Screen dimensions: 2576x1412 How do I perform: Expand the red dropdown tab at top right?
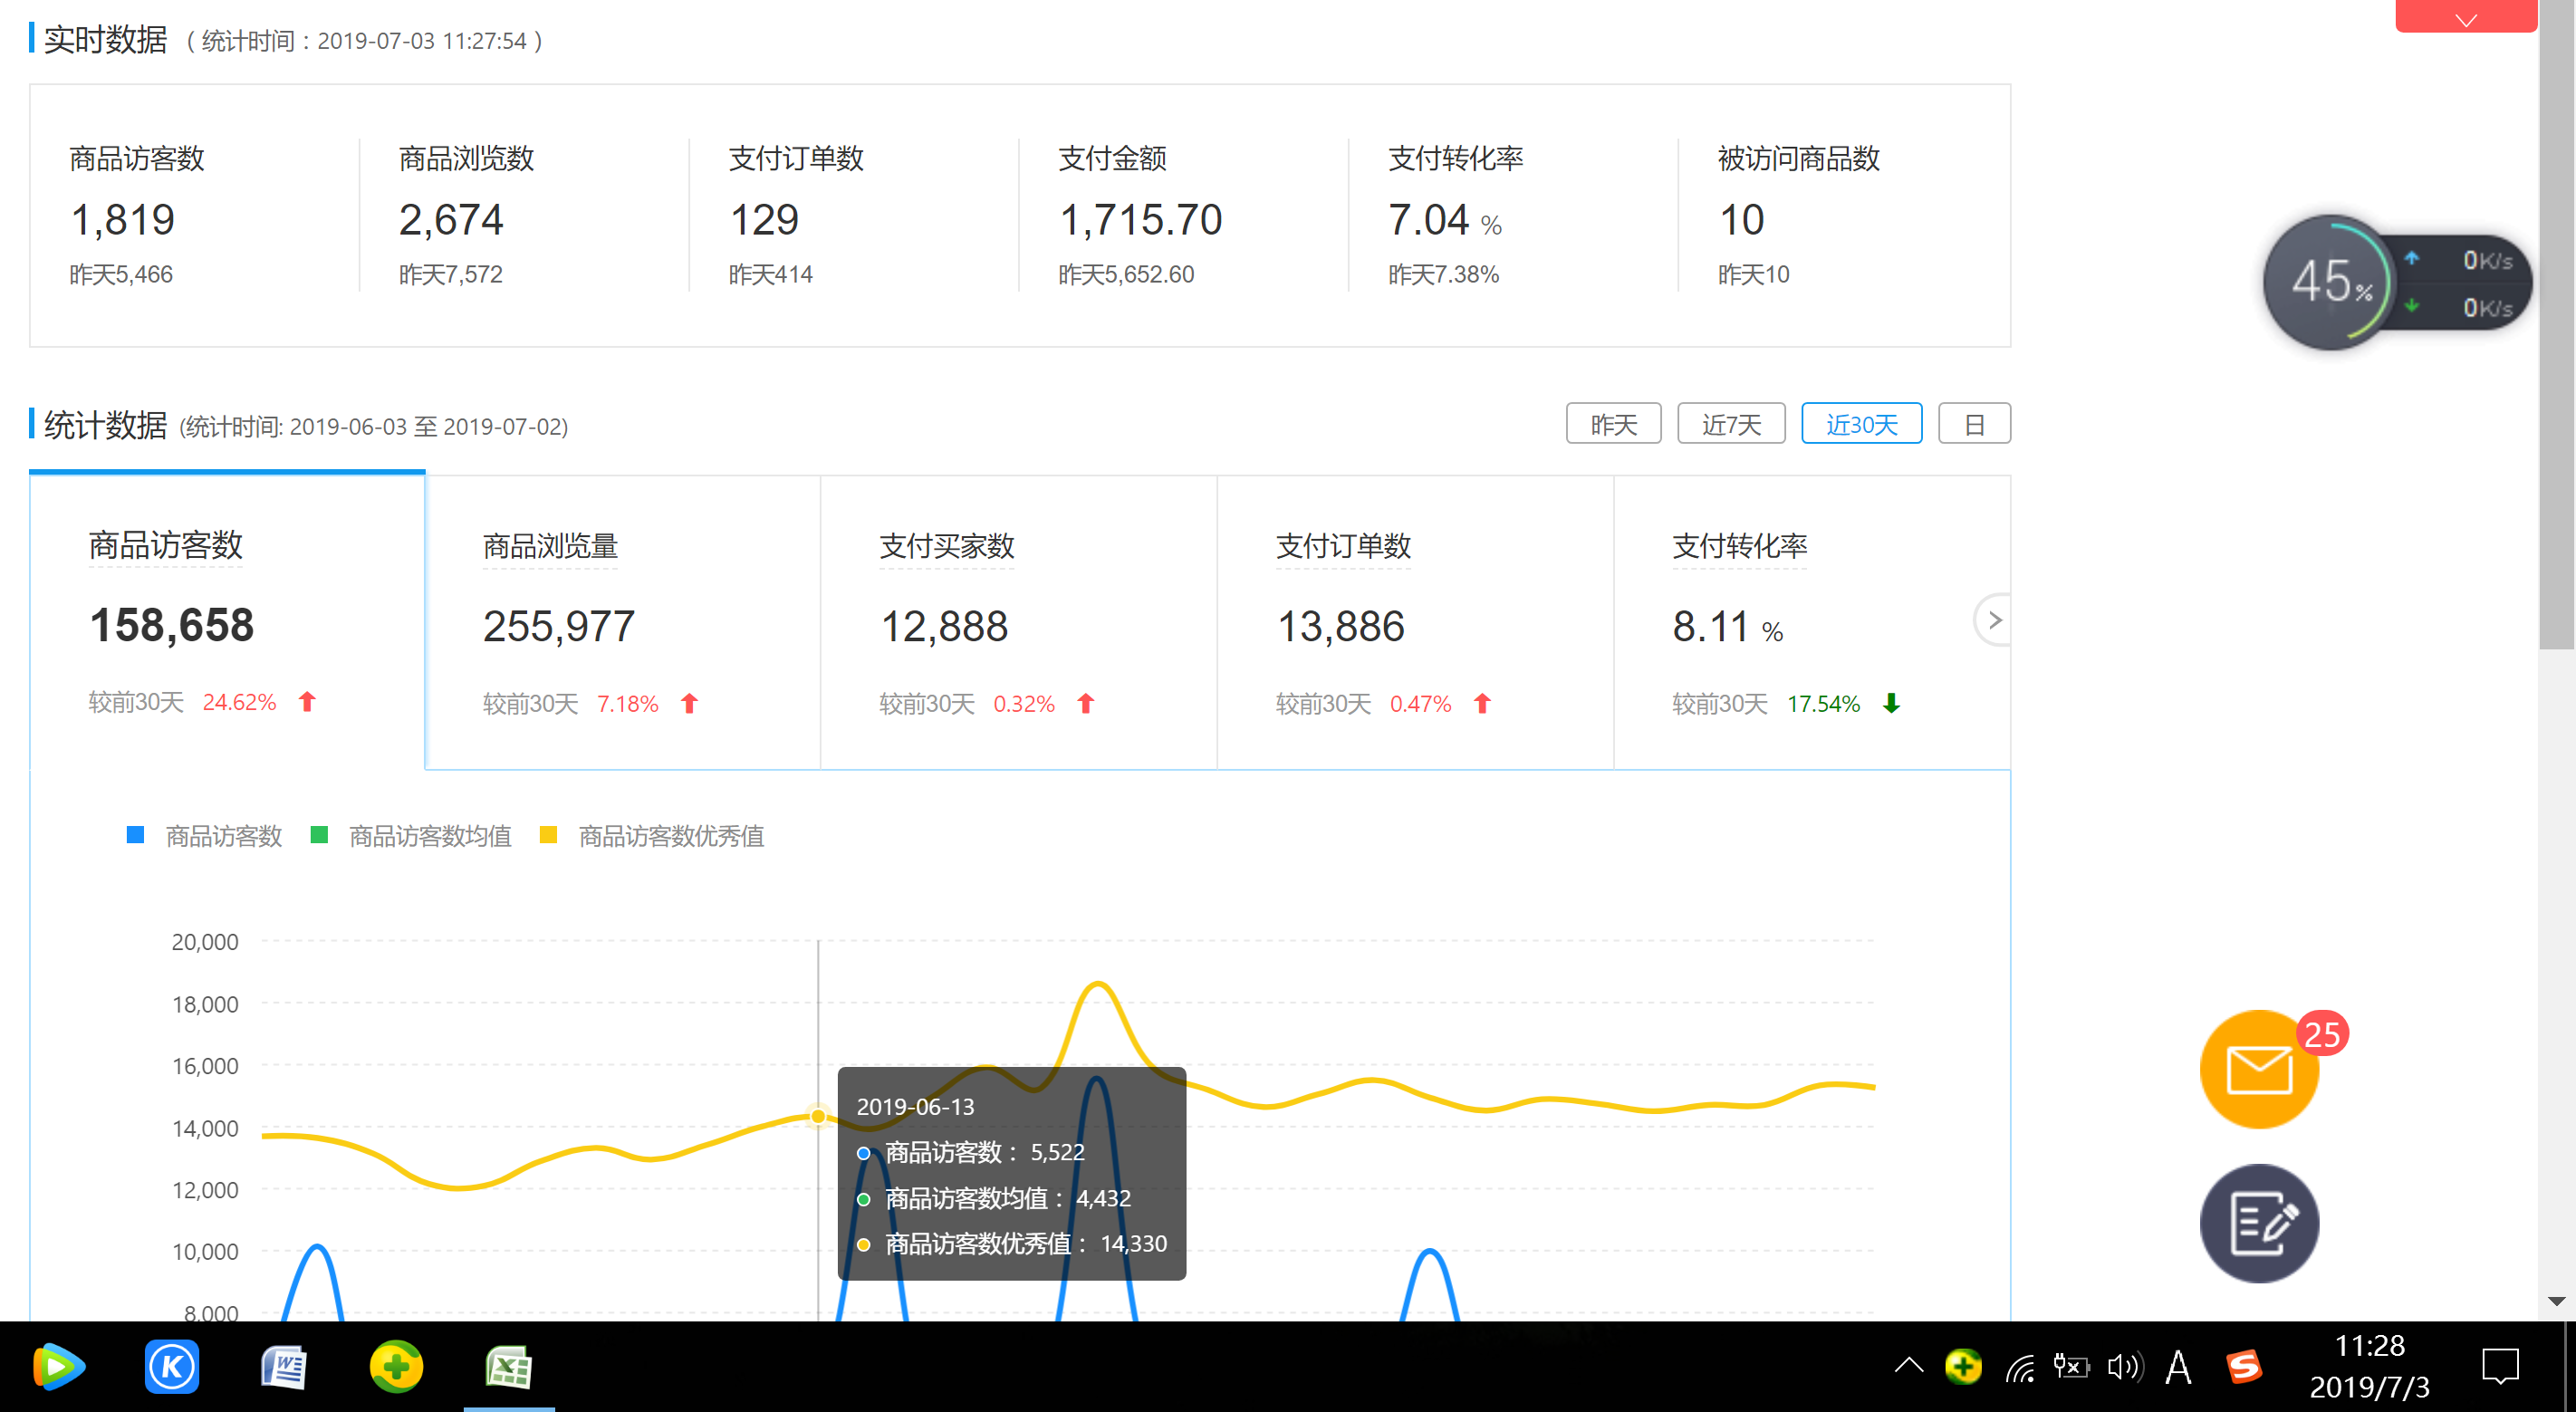(x=2465, y=17)
